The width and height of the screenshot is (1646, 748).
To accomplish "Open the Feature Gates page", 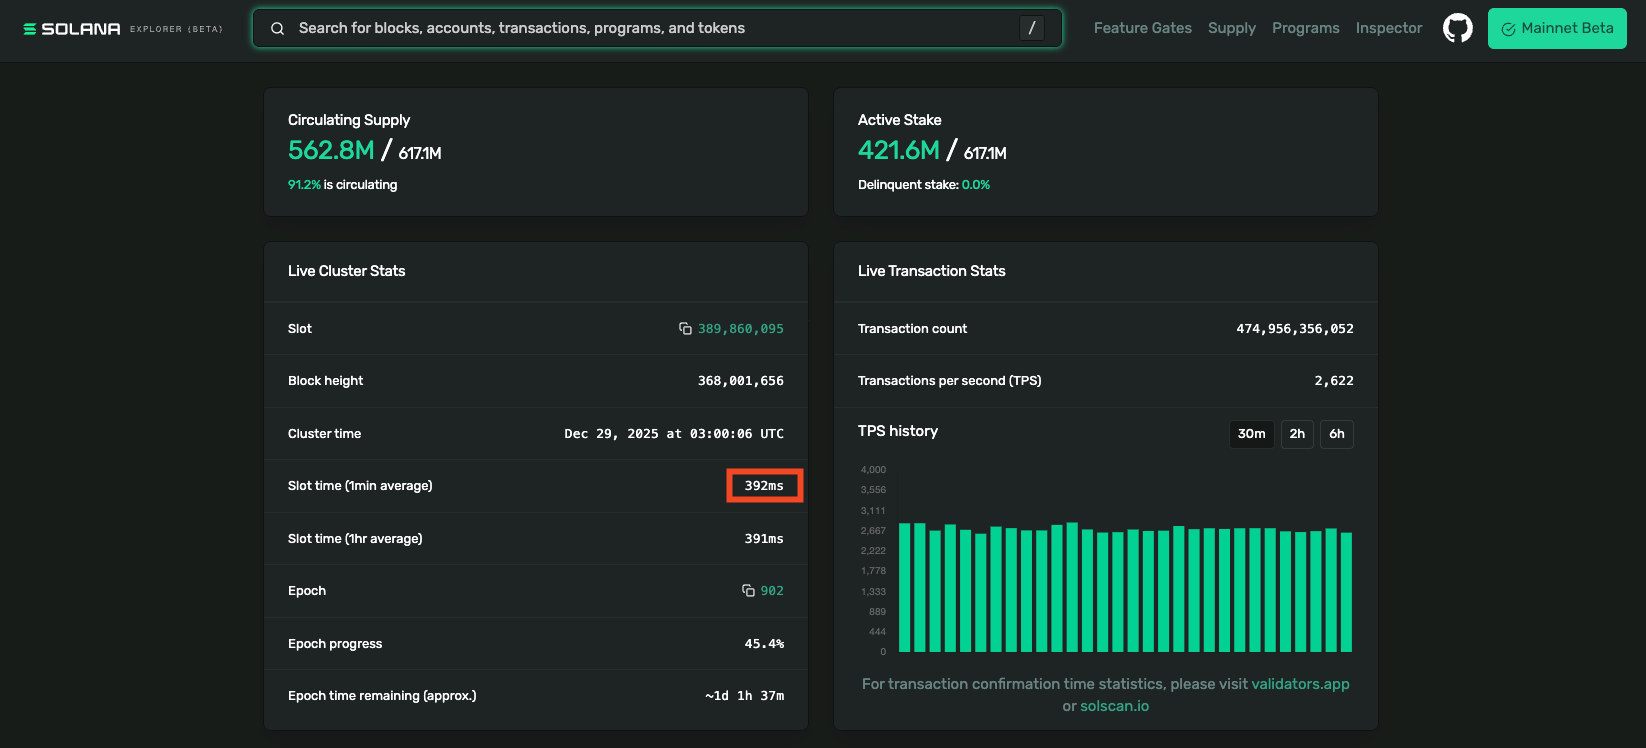I will click(x=1142, y=28).
